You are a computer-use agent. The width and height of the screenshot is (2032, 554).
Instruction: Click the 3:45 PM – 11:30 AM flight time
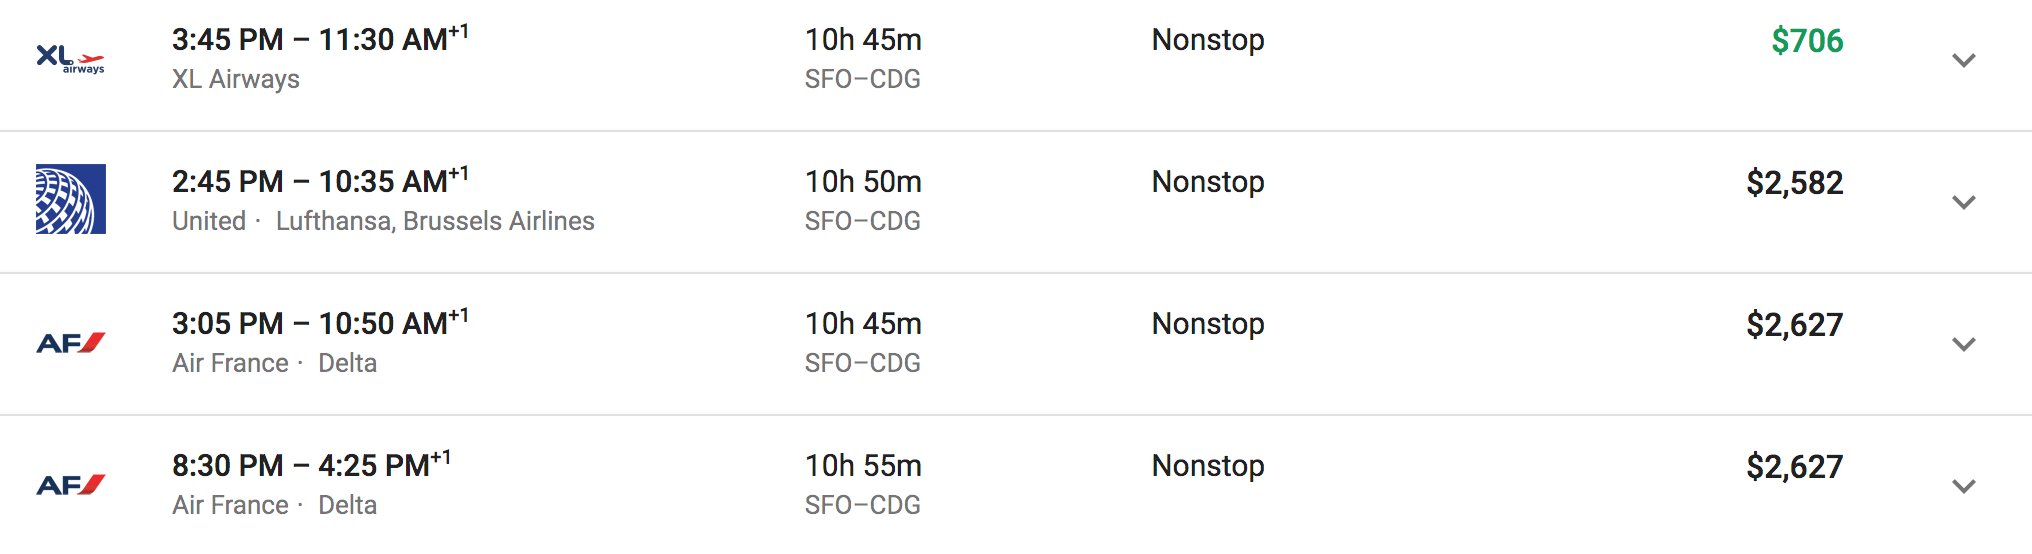point(320,39)
